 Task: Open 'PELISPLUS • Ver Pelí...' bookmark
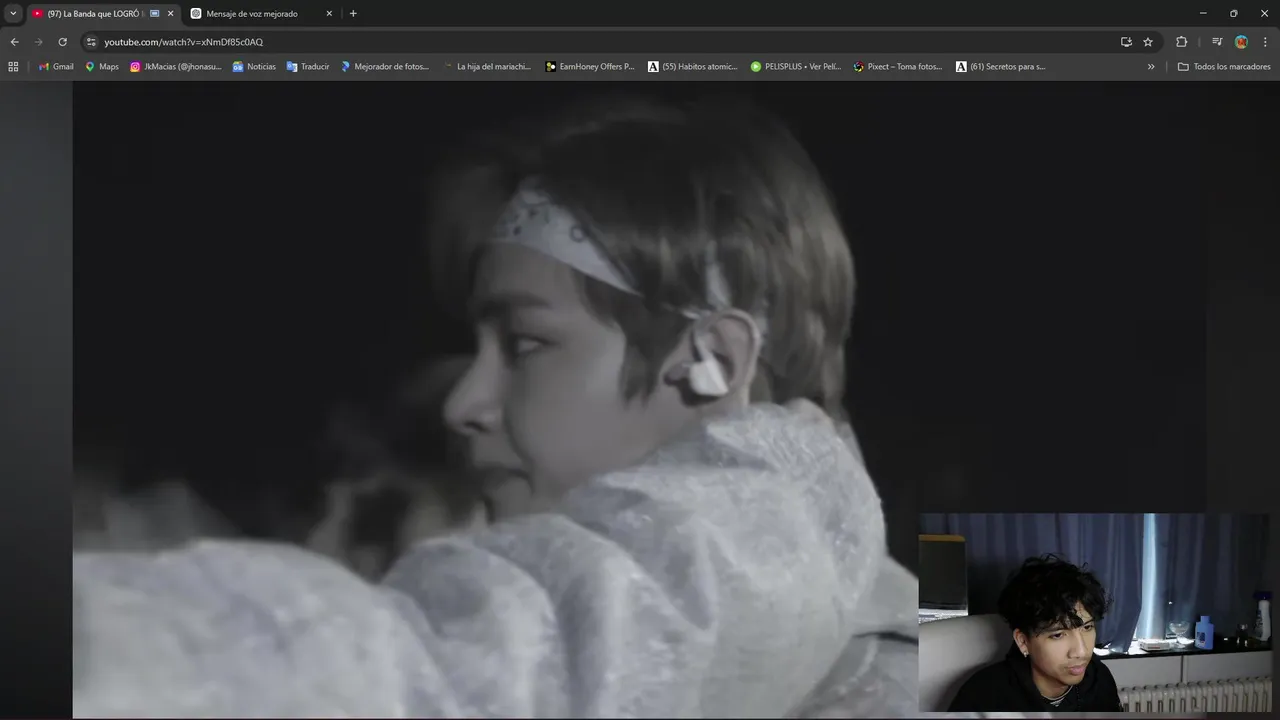(x=796, y=67)
